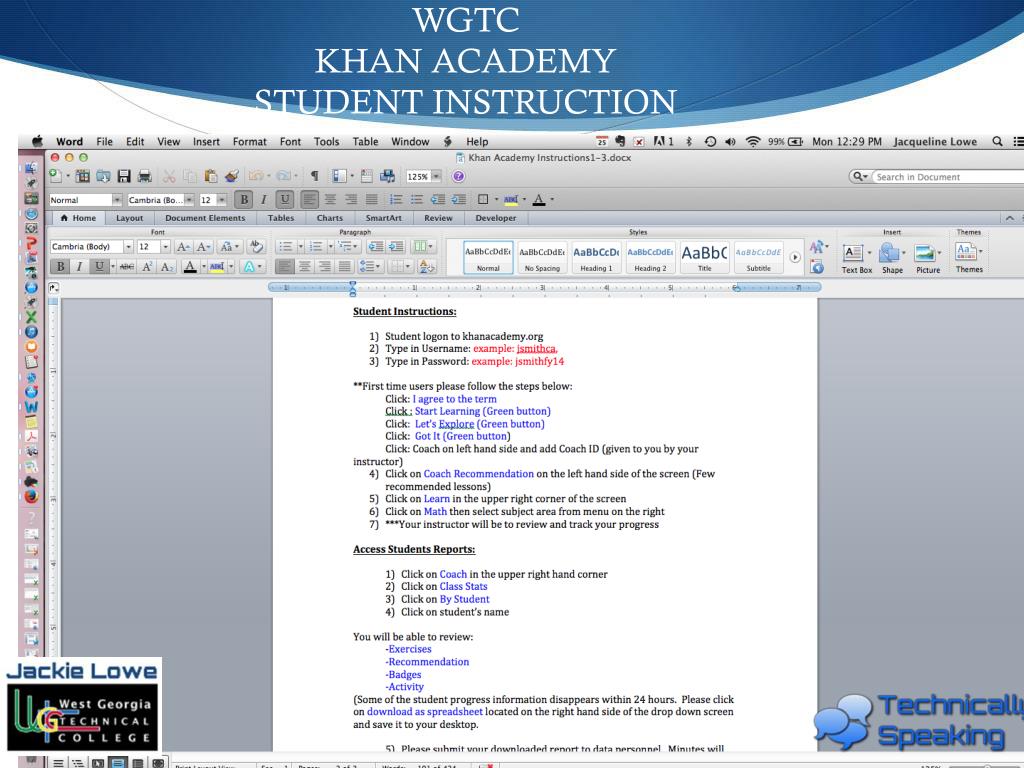Save the document with floppy disk icon
Image resolution: width=1024 pixels, height=768 pixels.
pos(124,176)
